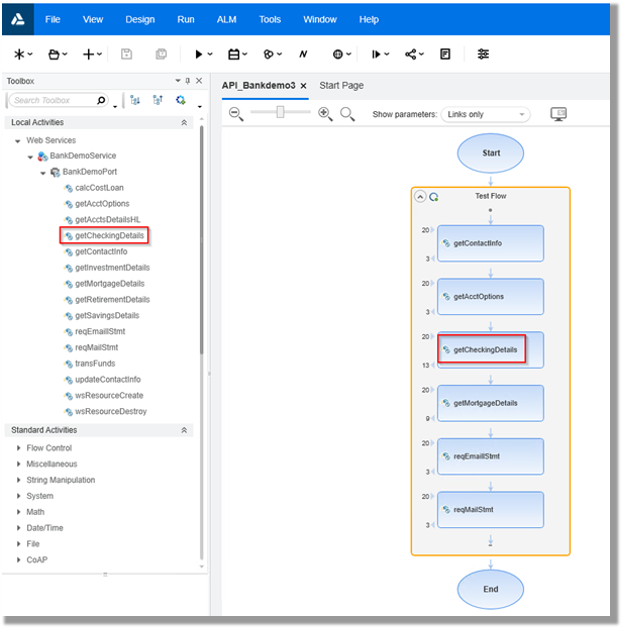
Task: Click the Start node on canvas
Action: [490, 153]
